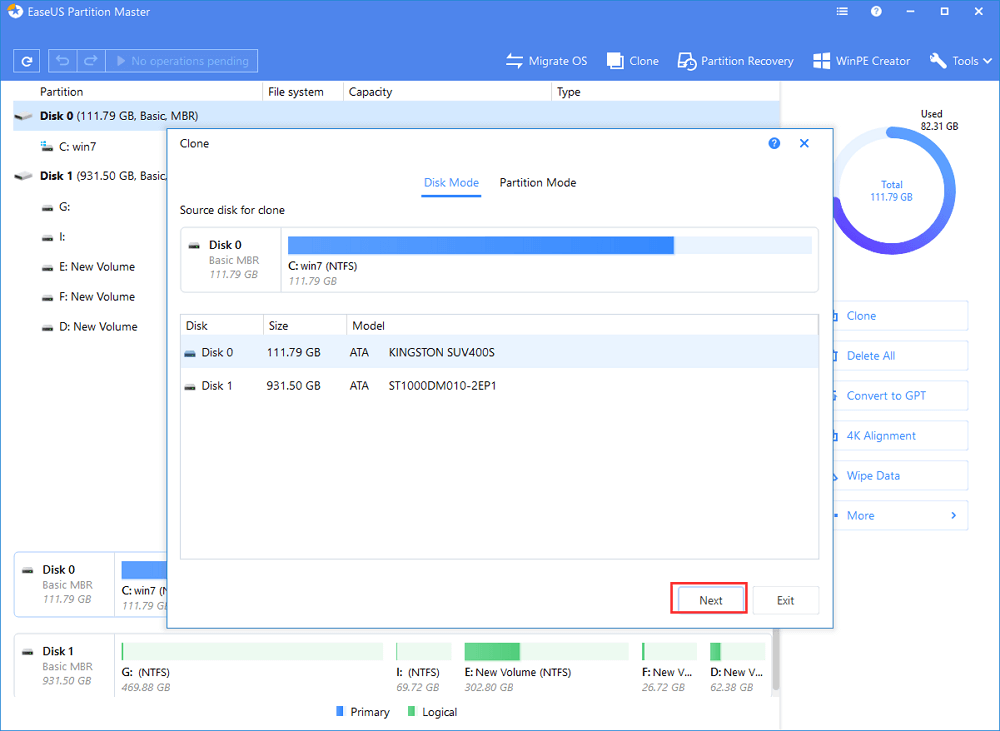Launch Partition Recovery
The image size is (1000, 731).
tap(735, 61)
